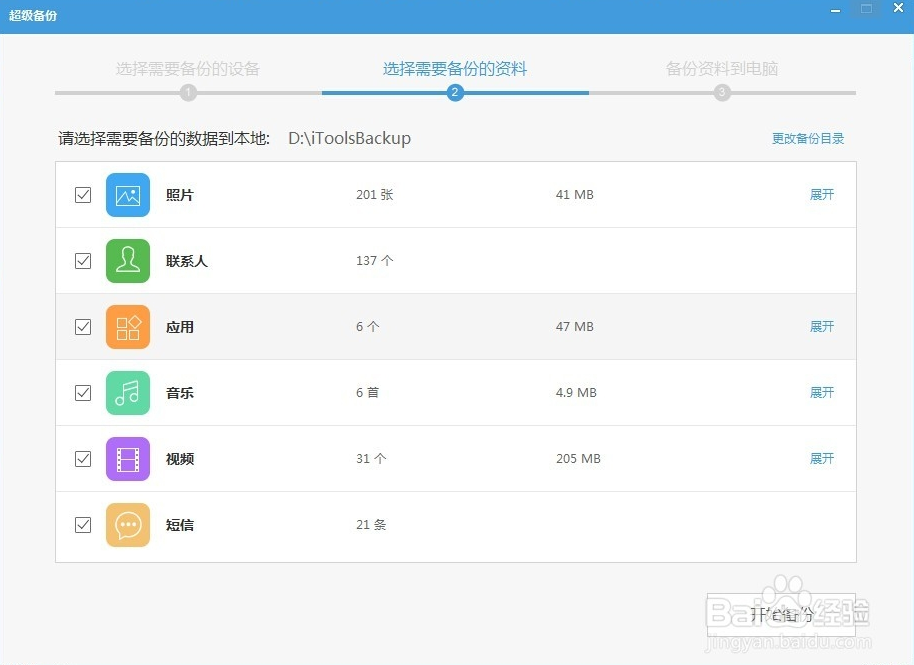Click the green Contacts (联系人) icon
This screenshot has width=914, height=665.
128,261
